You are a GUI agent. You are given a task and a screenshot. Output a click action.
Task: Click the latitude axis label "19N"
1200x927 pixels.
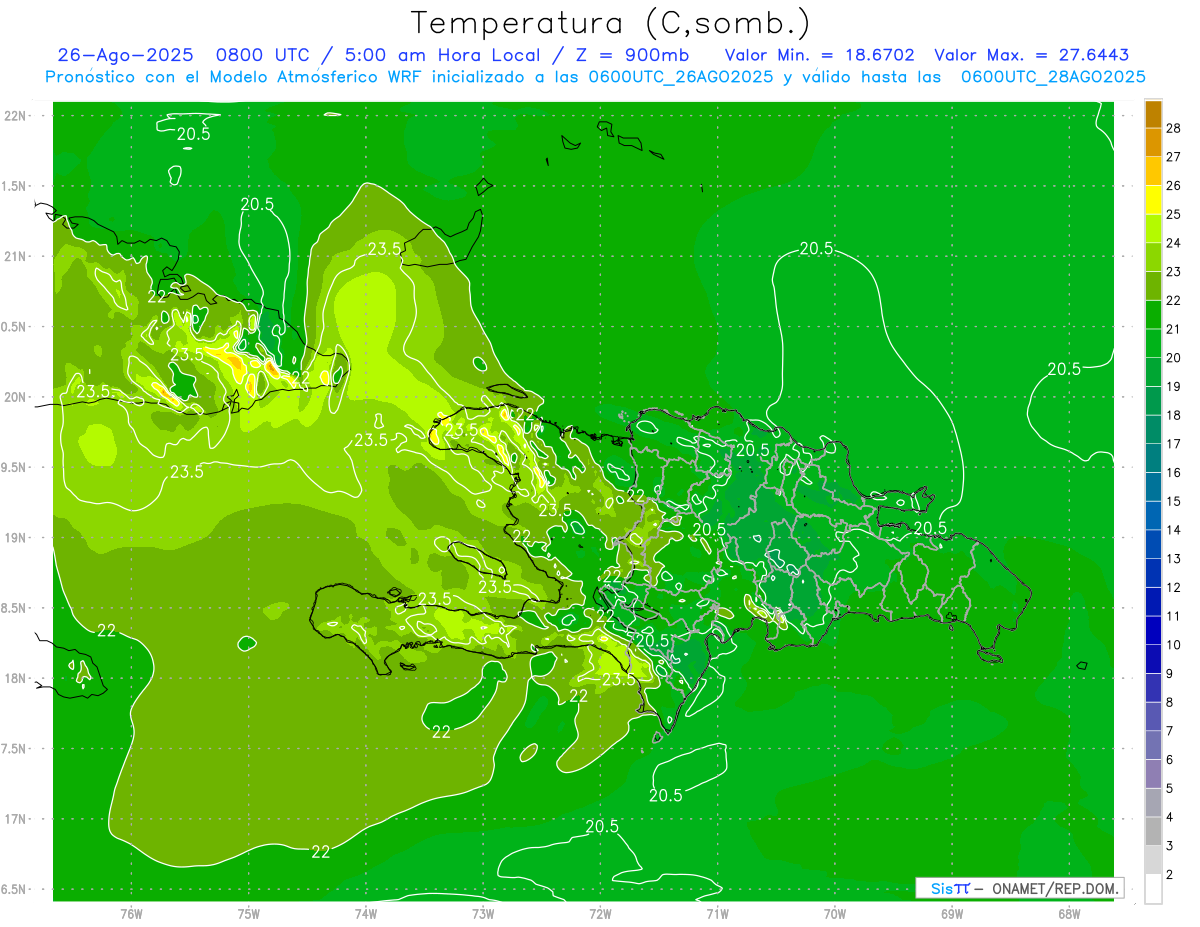(x=15, y=538)
